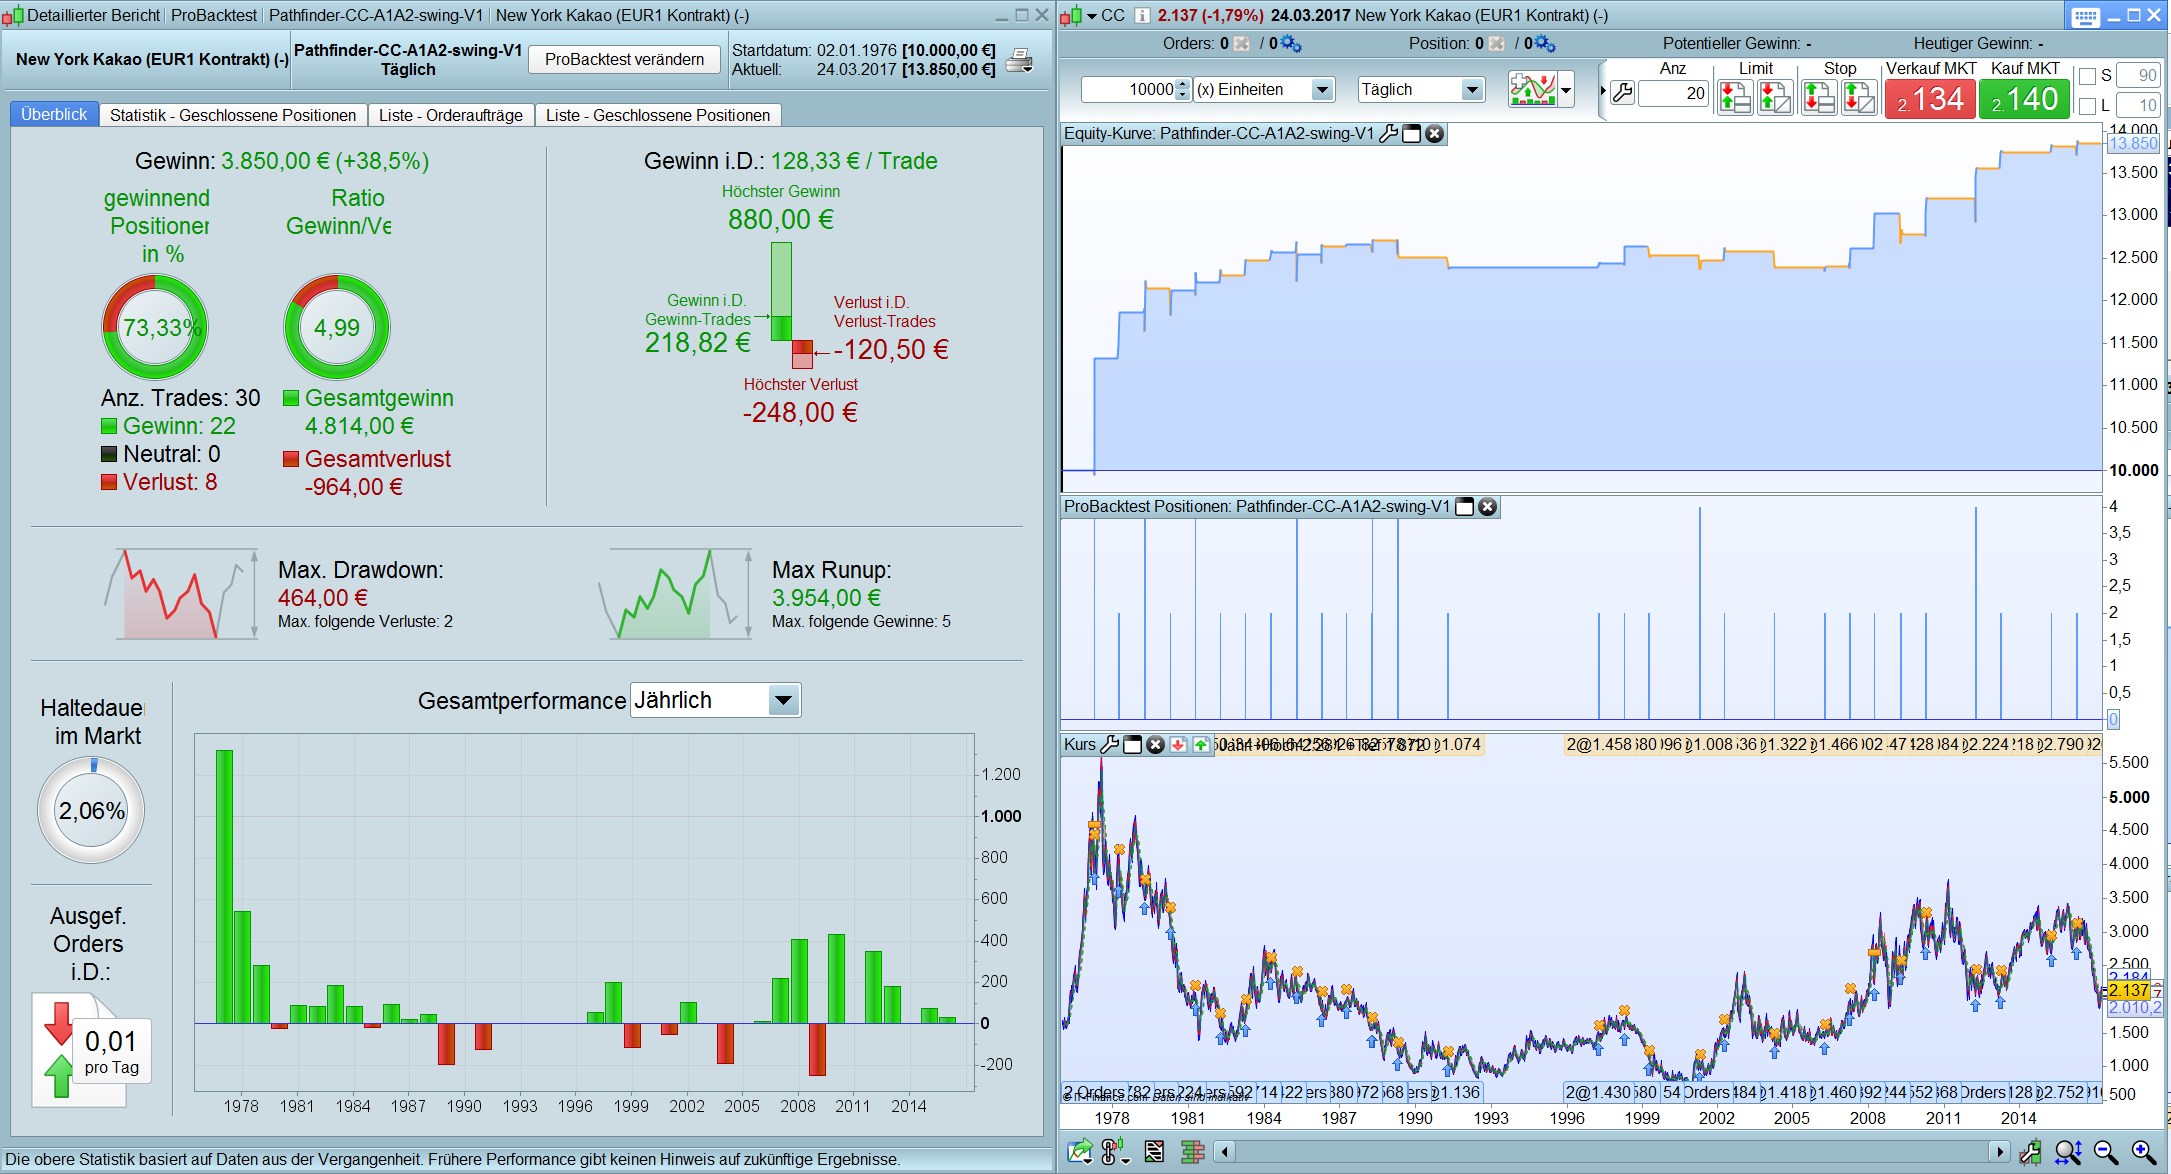Click the chart share export icon
The width and height of the screenshot is (2171, 1174).
[x=1079, y=1152]
